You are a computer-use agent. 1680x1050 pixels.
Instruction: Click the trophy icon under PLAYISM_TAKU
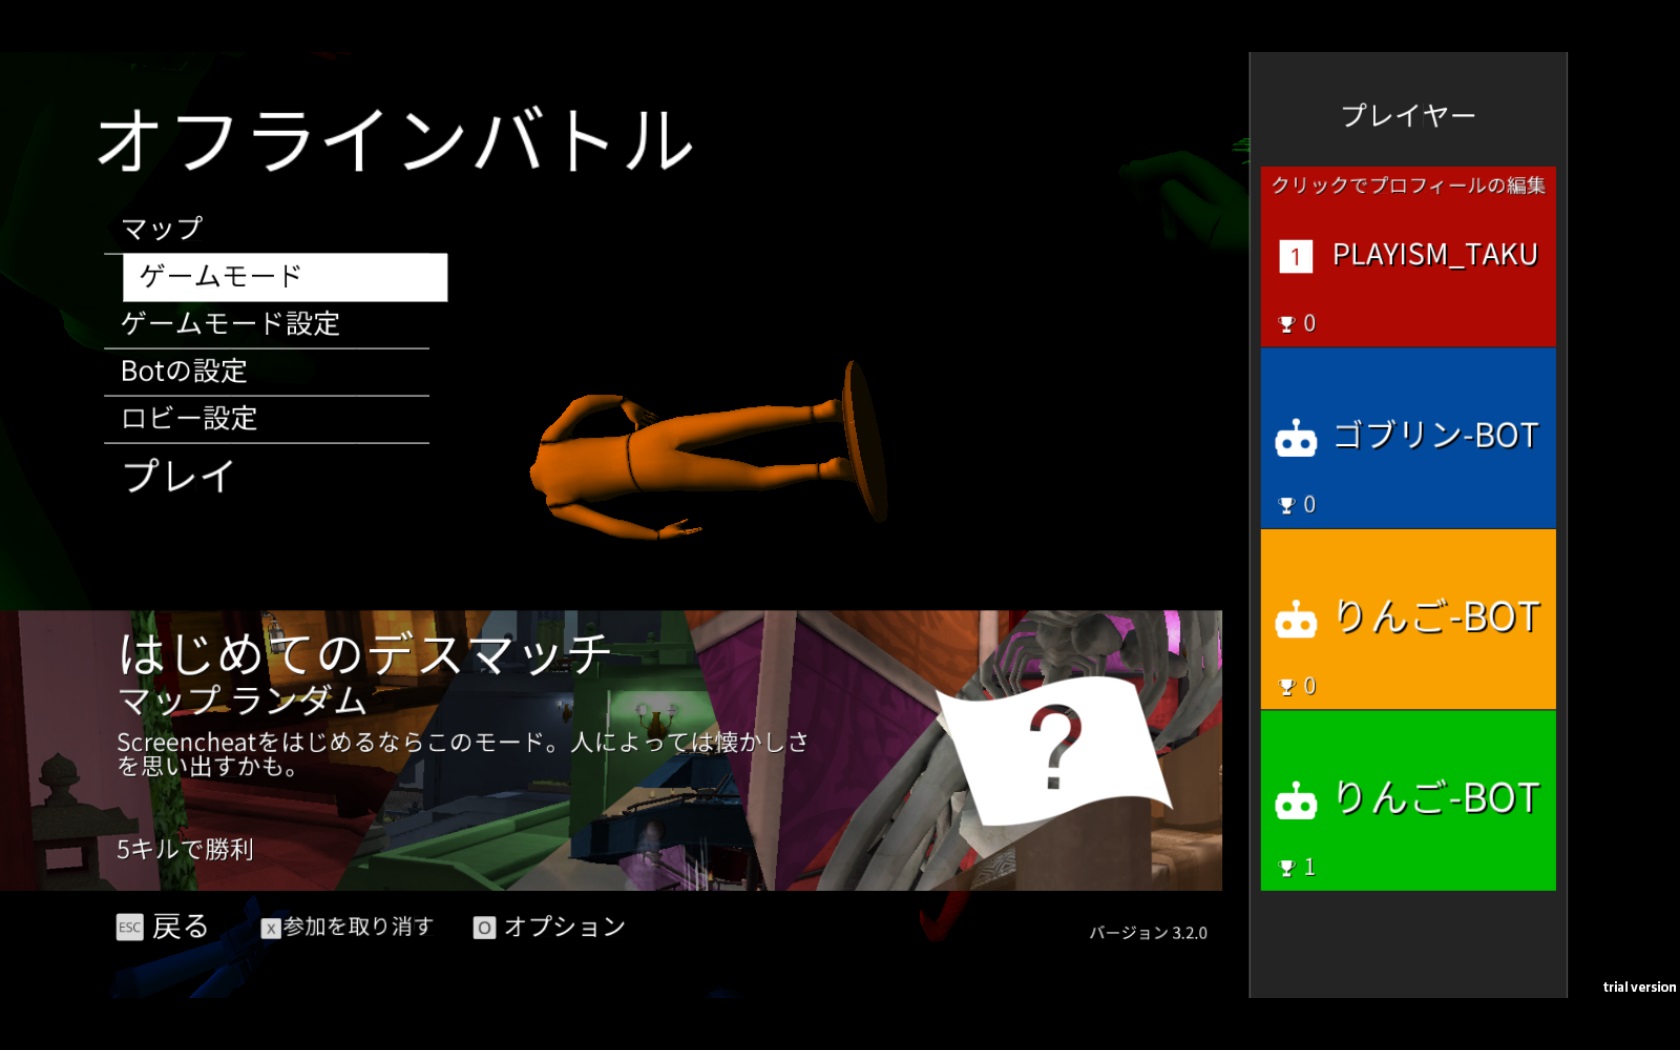[1287, 324]
